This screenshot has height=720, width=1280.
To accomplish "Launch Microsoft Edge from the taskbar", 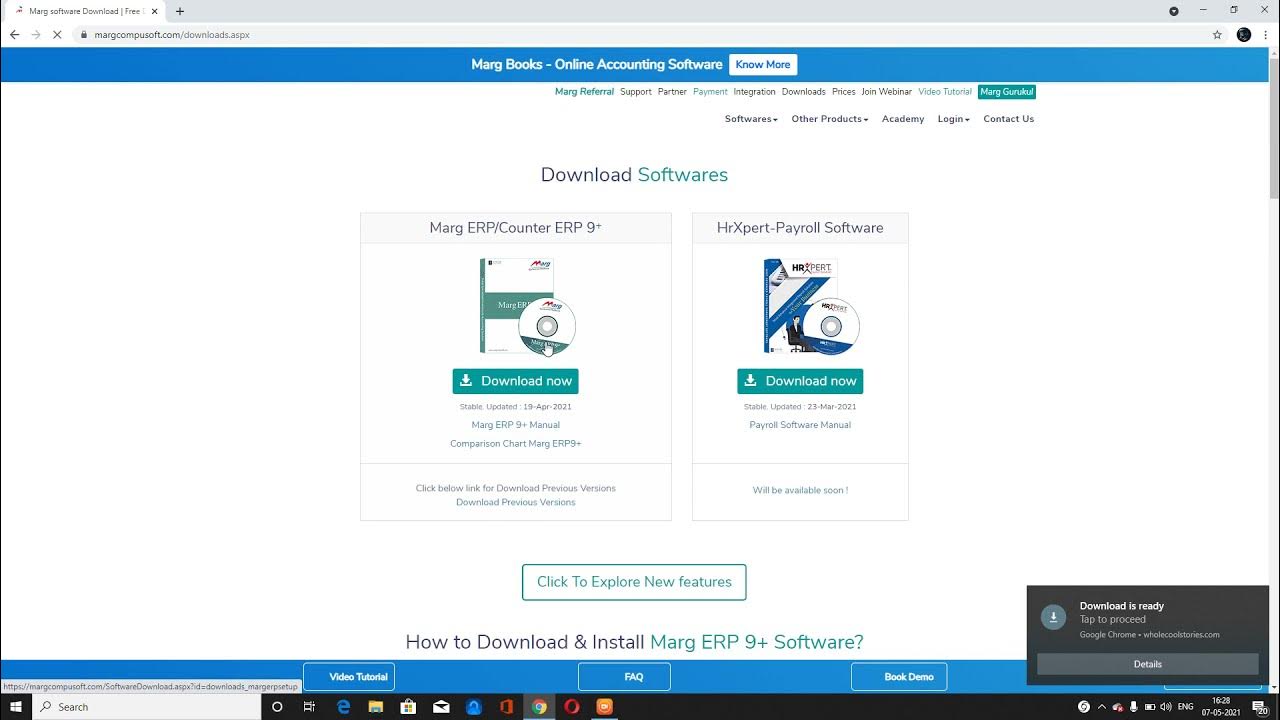I will point(343,707).
